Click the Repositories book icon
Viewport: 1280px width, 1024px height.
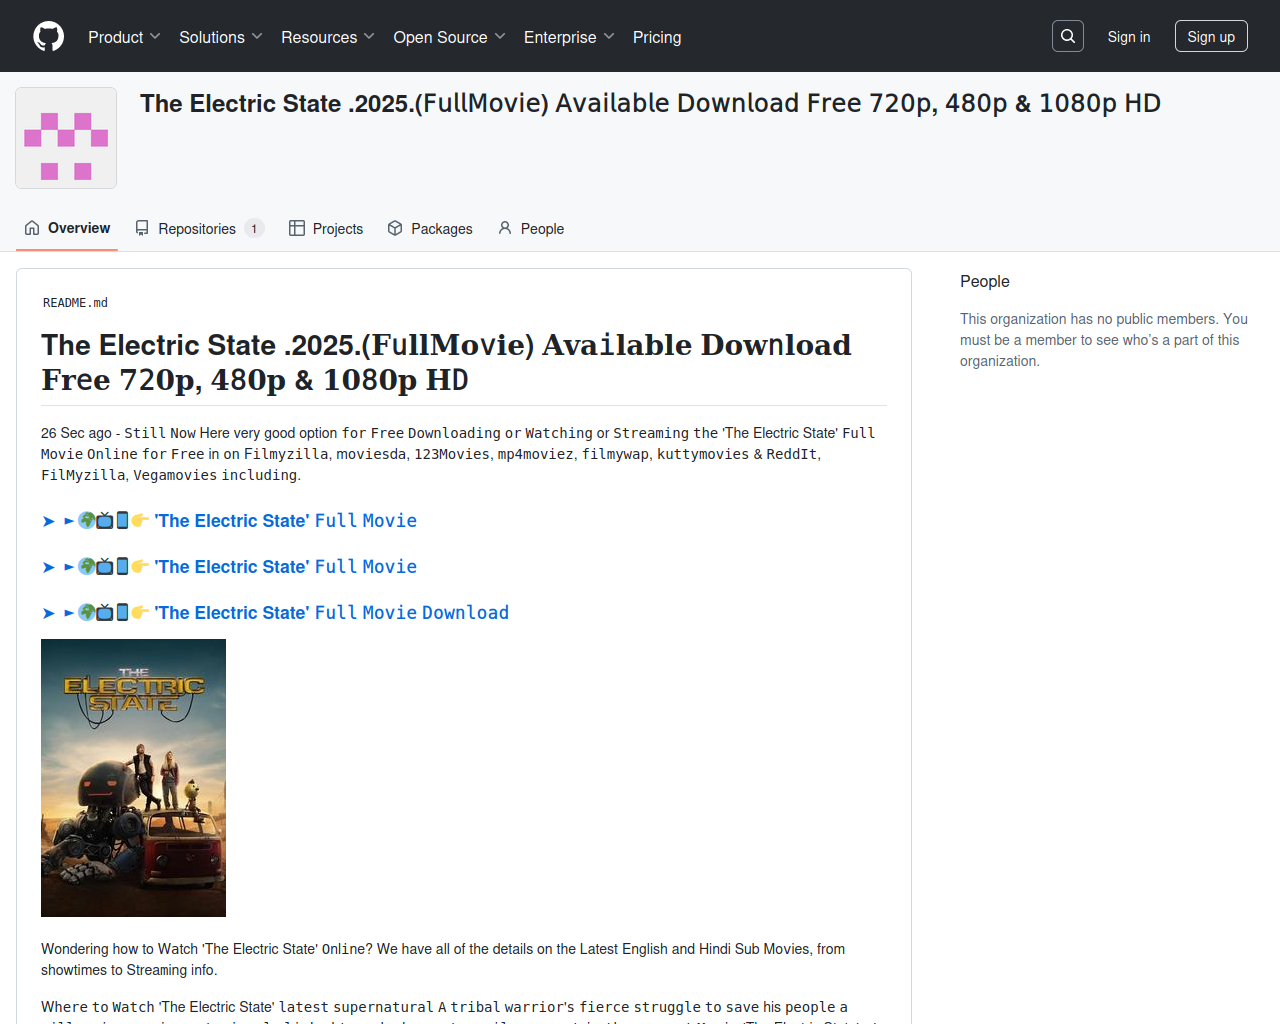coord(142,228)
